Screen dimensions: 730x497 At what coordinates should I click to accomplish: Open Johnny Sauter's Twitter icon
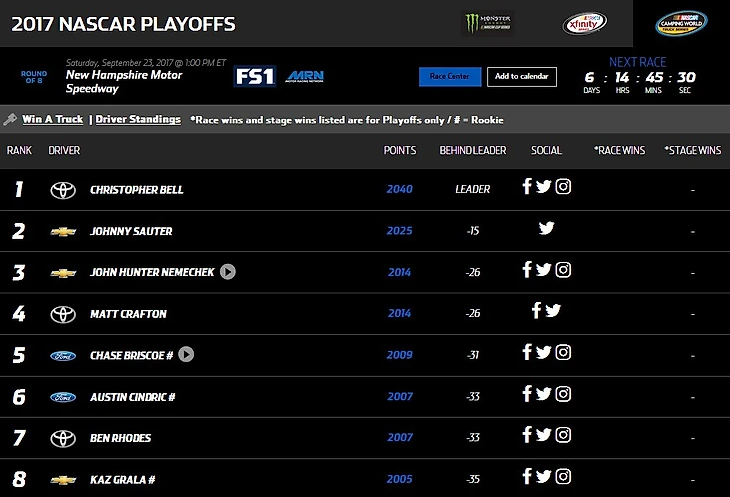coord(547,228)
